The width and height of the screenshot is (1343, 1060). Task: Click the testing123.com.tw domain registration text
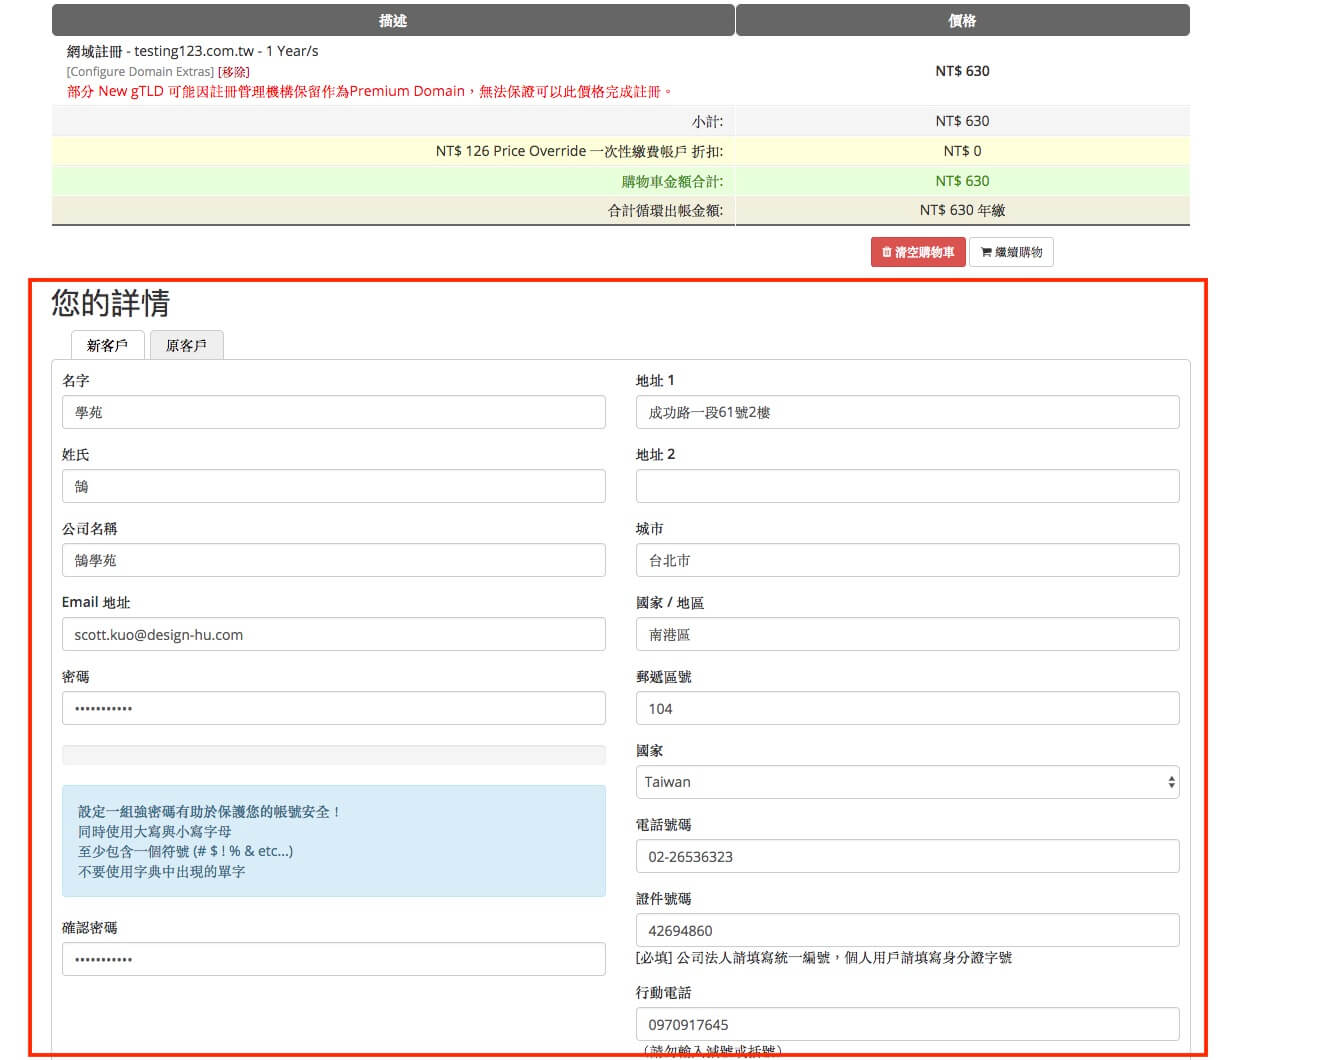click(x=193, y=51)
